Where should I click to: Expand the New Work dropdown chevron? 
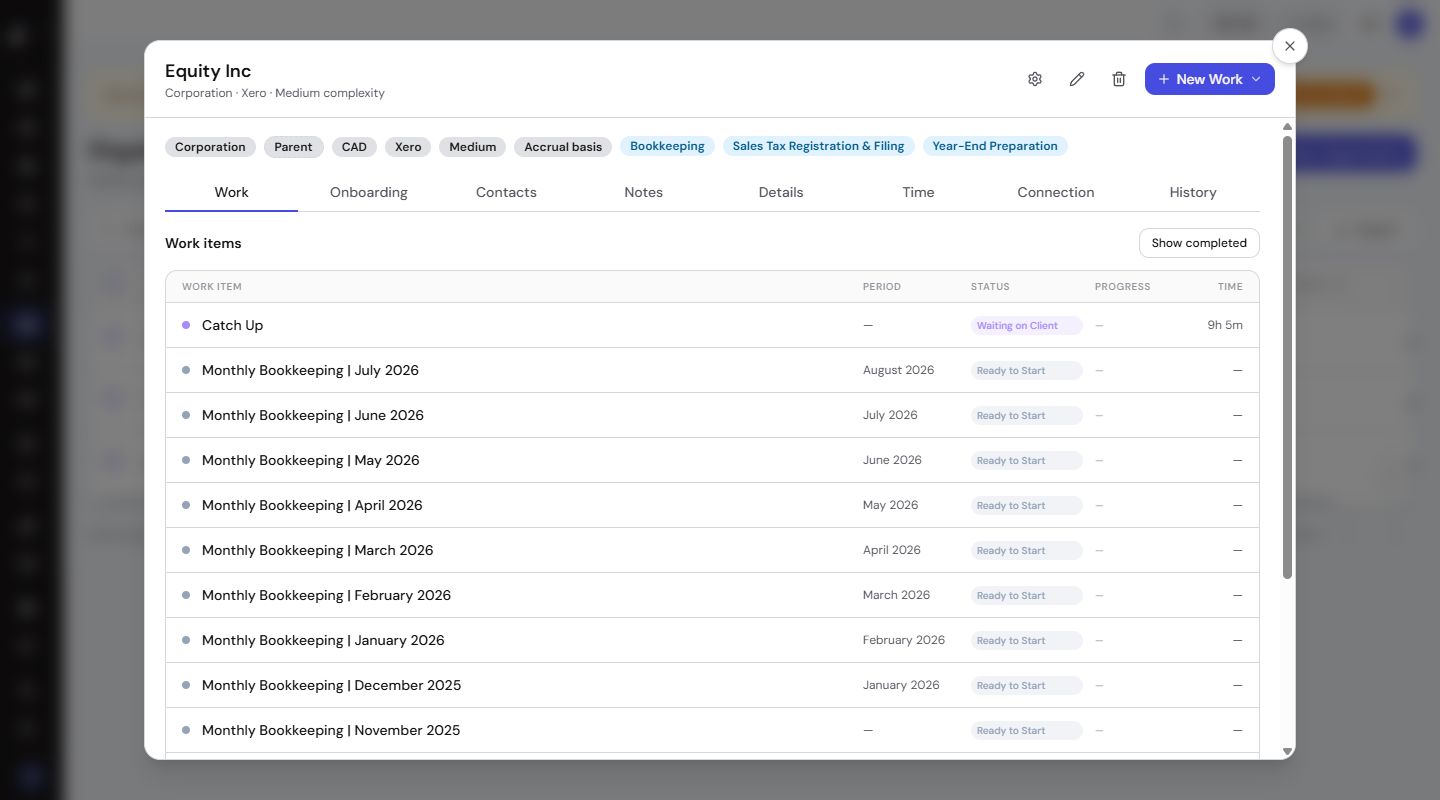coord(1257,79)
